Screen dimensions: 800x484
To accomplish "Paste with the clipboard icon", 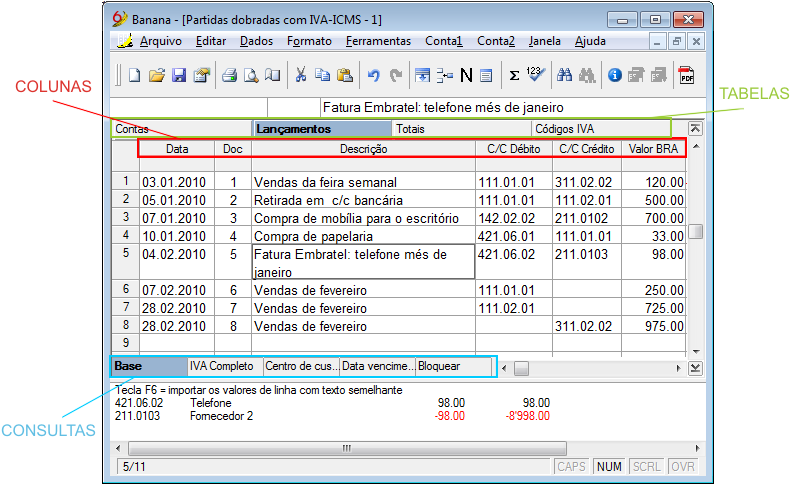I will click(x=345, y=75).
